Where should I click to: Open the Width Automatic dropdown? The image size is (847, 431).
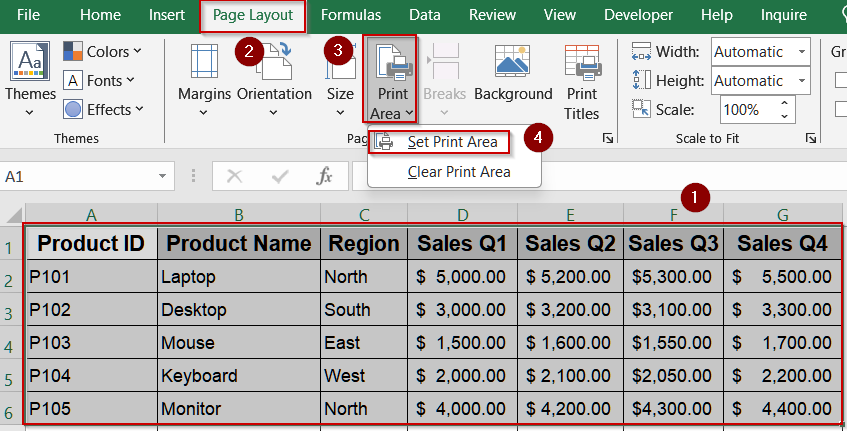pos(801,52)
